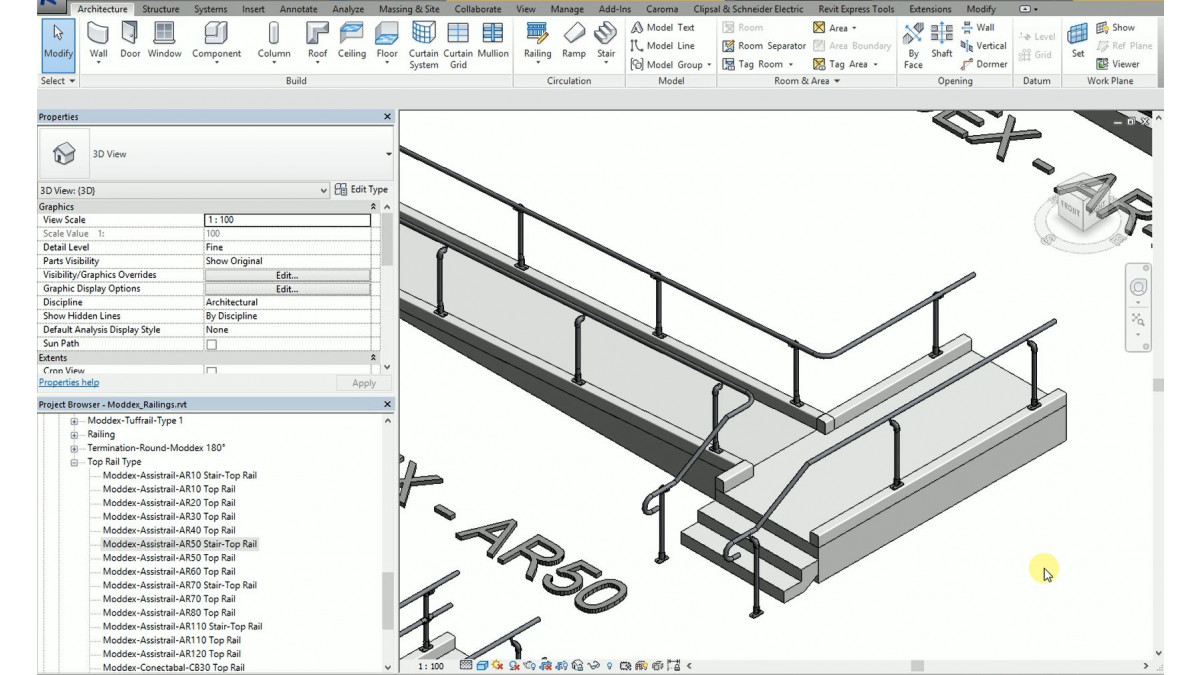The width and height of the screenshot is (1200, 675).
Task: Open the Annotate ribbon tab
Action: (299, 9)
